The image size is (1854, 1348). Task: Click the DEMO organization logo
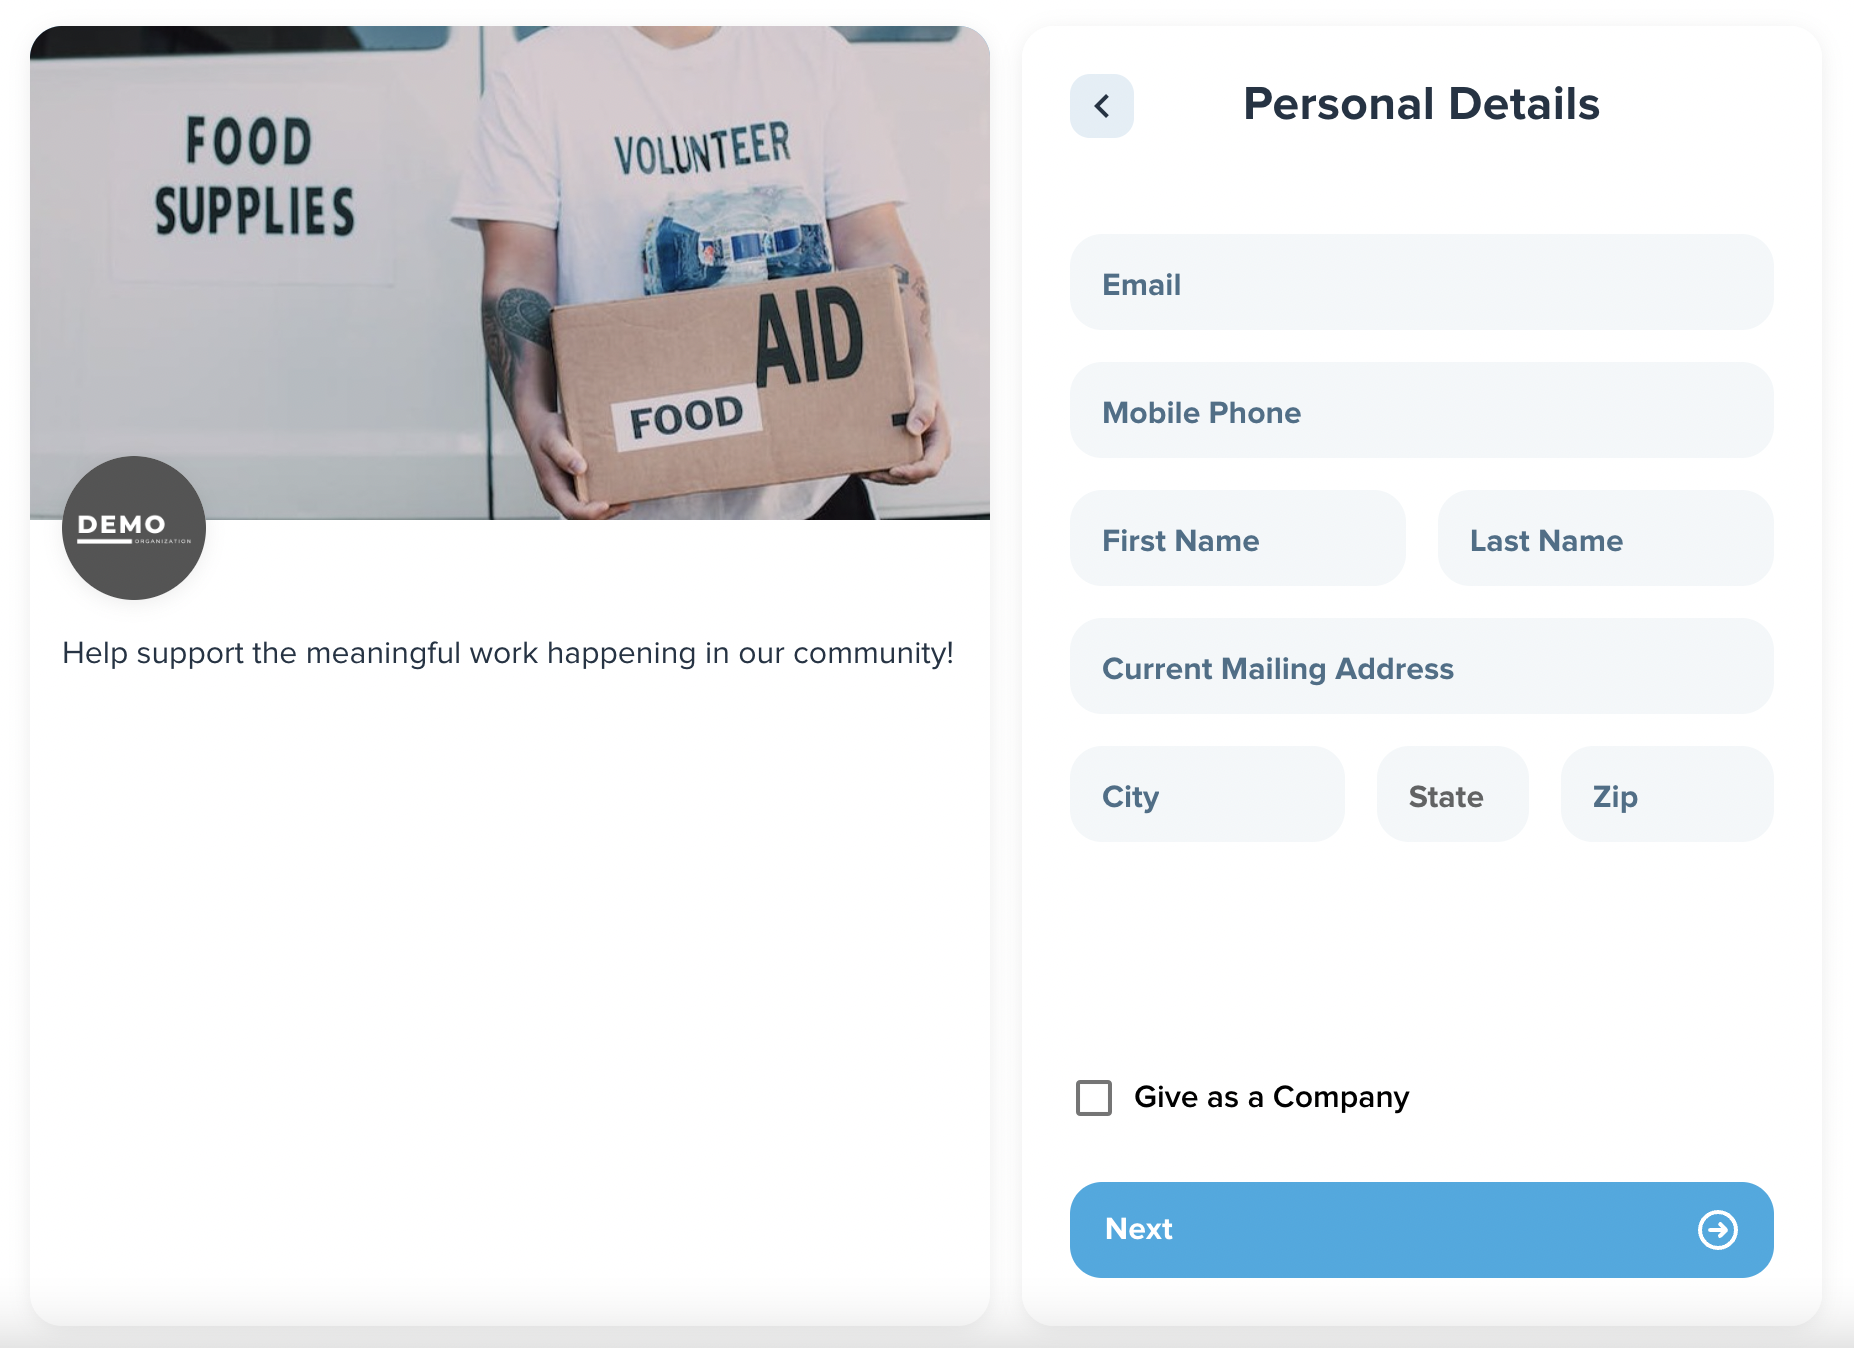(x=134, y=528)
